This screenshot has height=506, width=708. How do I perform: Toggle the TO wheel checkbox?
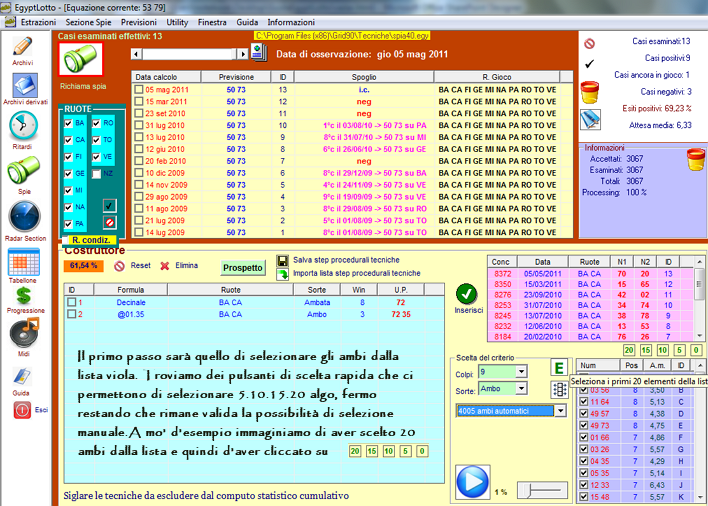(96, 140)
